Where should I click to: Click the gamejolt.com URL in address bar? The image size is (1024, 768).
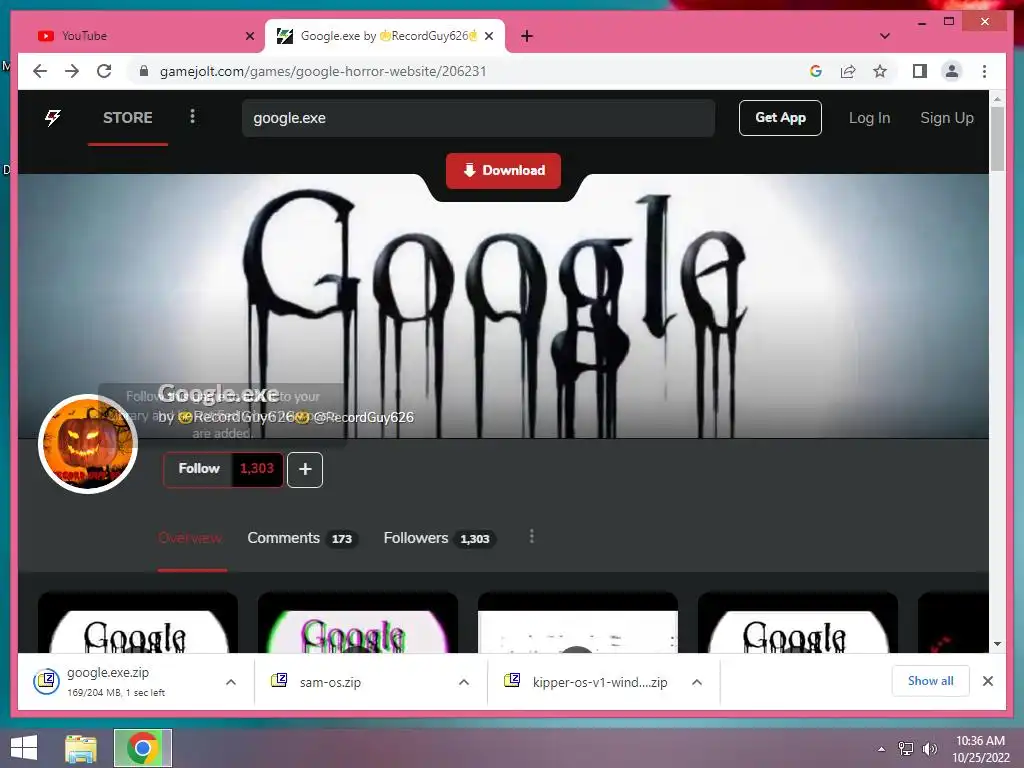coord(323,71)
